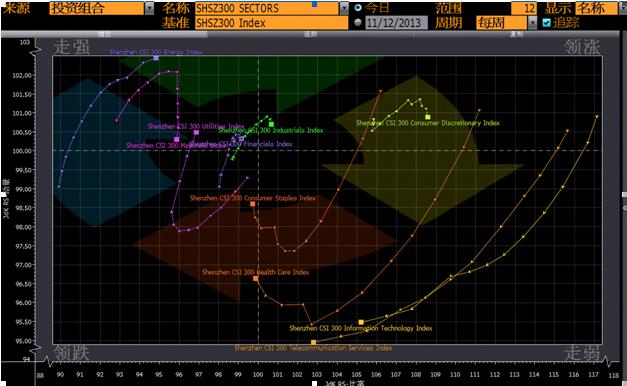Select the Consumer Staples Index square marker
Screen dimensions: 627x386
[253, 204]
